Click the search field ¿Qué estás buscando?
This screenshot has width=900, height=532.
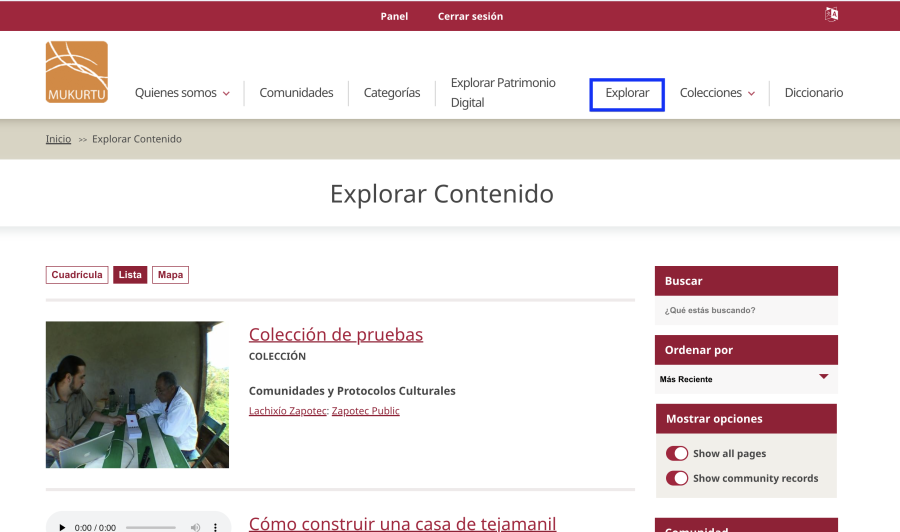tap(746, 310)
